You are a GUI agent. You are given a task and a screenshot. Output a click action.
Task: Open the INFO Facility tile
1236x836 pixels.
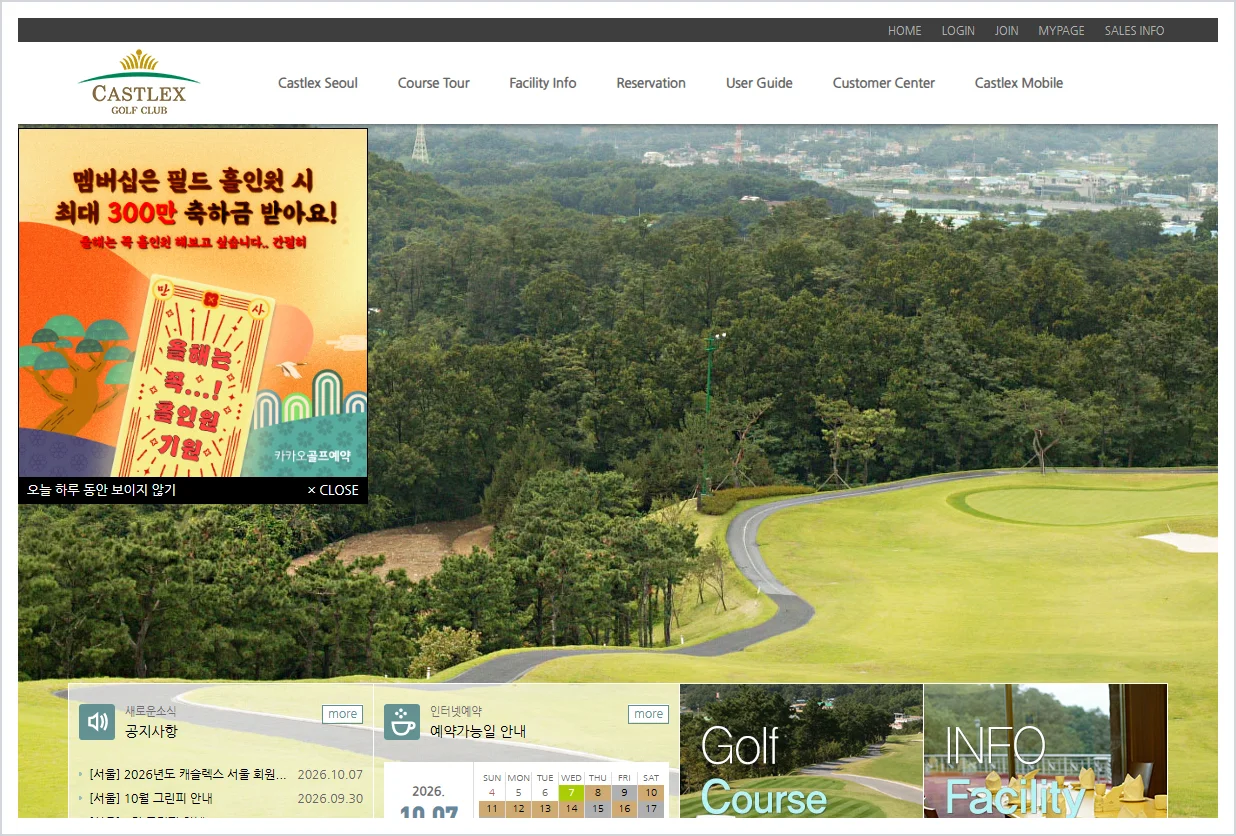tap(1045, 751)
